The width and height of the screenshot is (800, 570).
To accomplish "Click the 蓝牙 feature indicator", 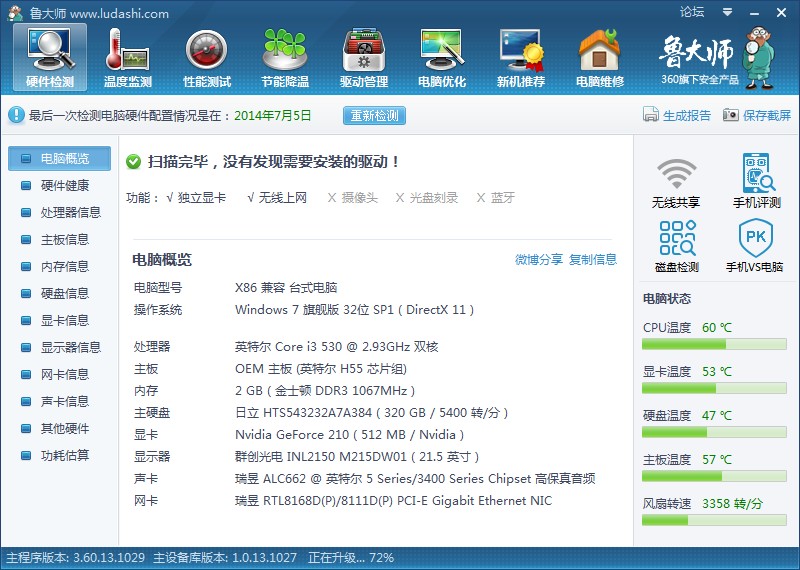I will point(495,197).
